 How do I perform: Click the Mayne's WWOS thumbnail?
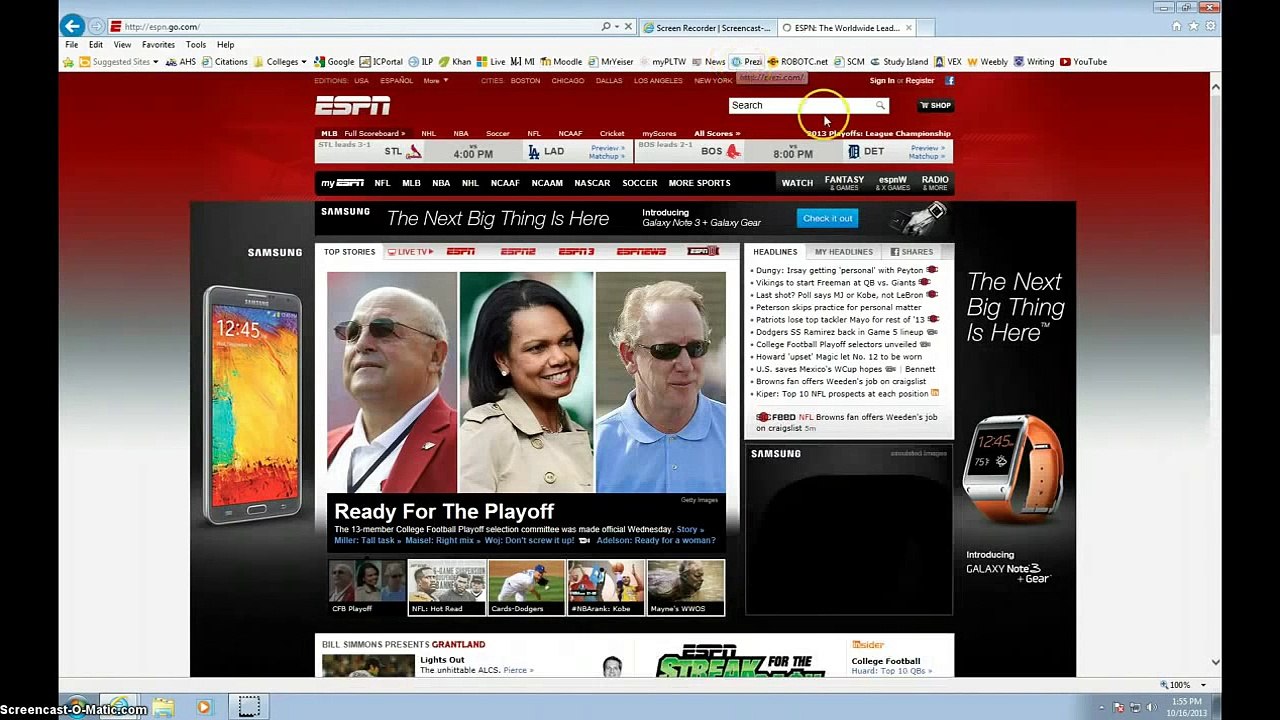[685, 587]
